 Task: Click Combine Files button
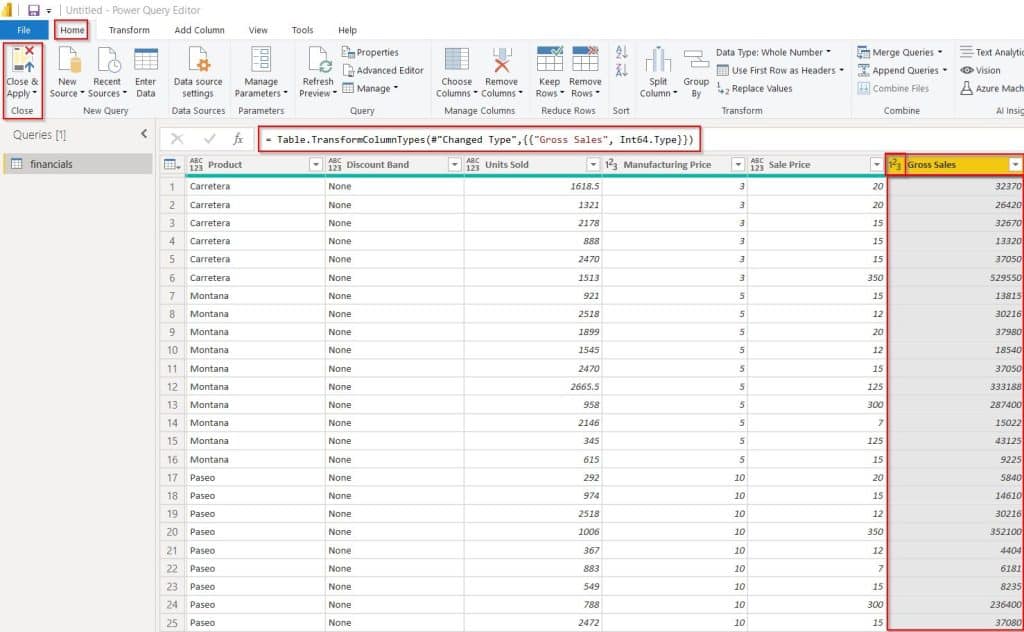tap(893, 88)
